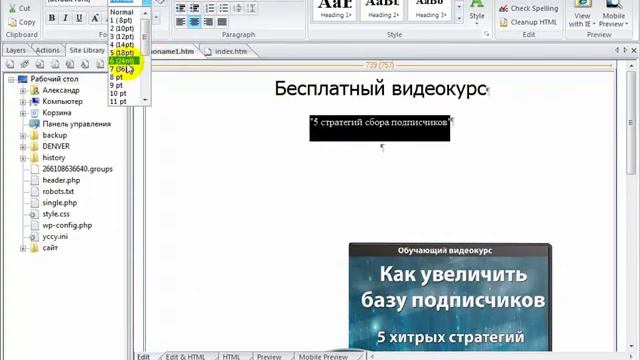Expand Александр folder node
The image size is (640, 360).
point(23,91)
